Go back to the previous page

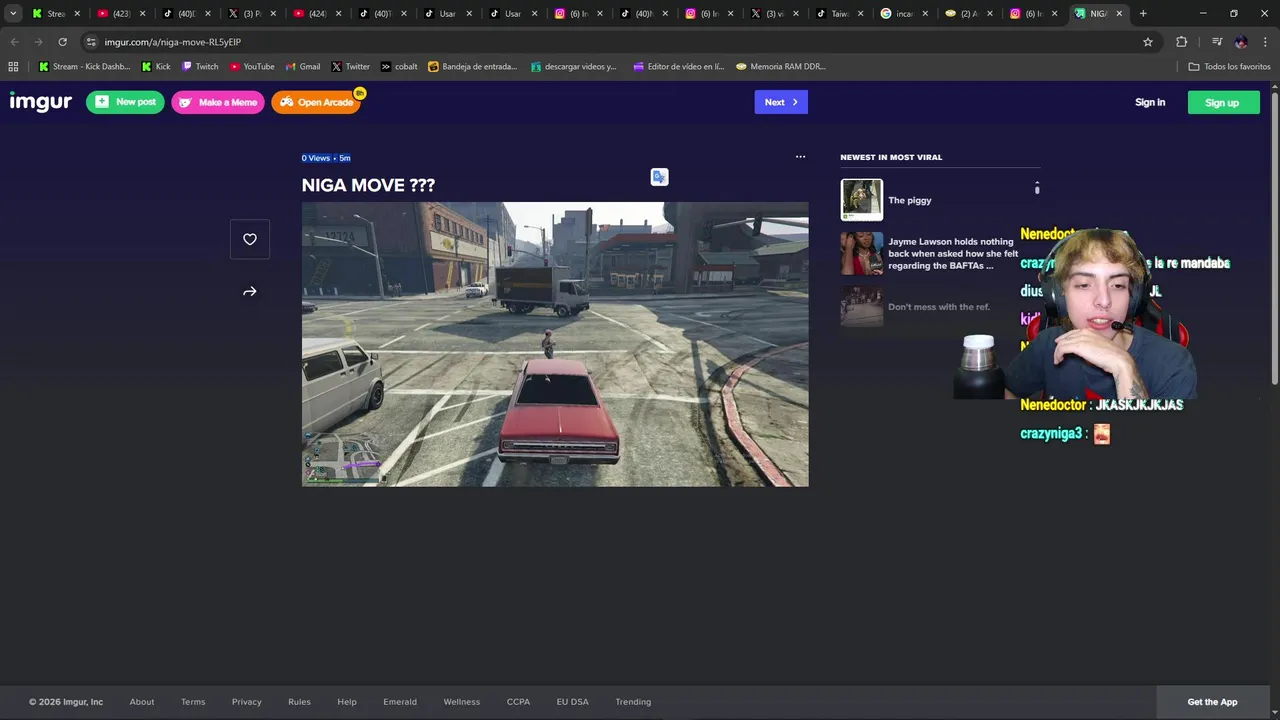(14, 42)
